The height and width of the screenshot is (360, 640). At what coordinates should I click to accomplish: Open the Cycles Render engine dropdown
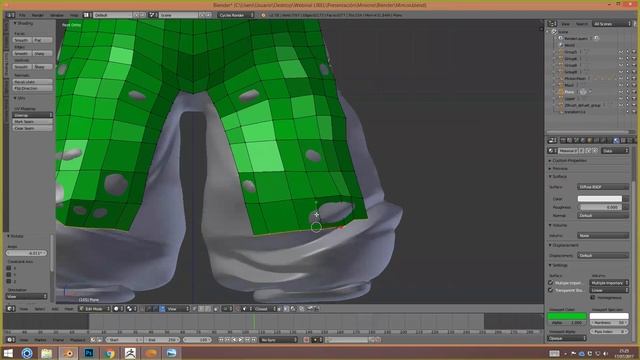(236, 15)
